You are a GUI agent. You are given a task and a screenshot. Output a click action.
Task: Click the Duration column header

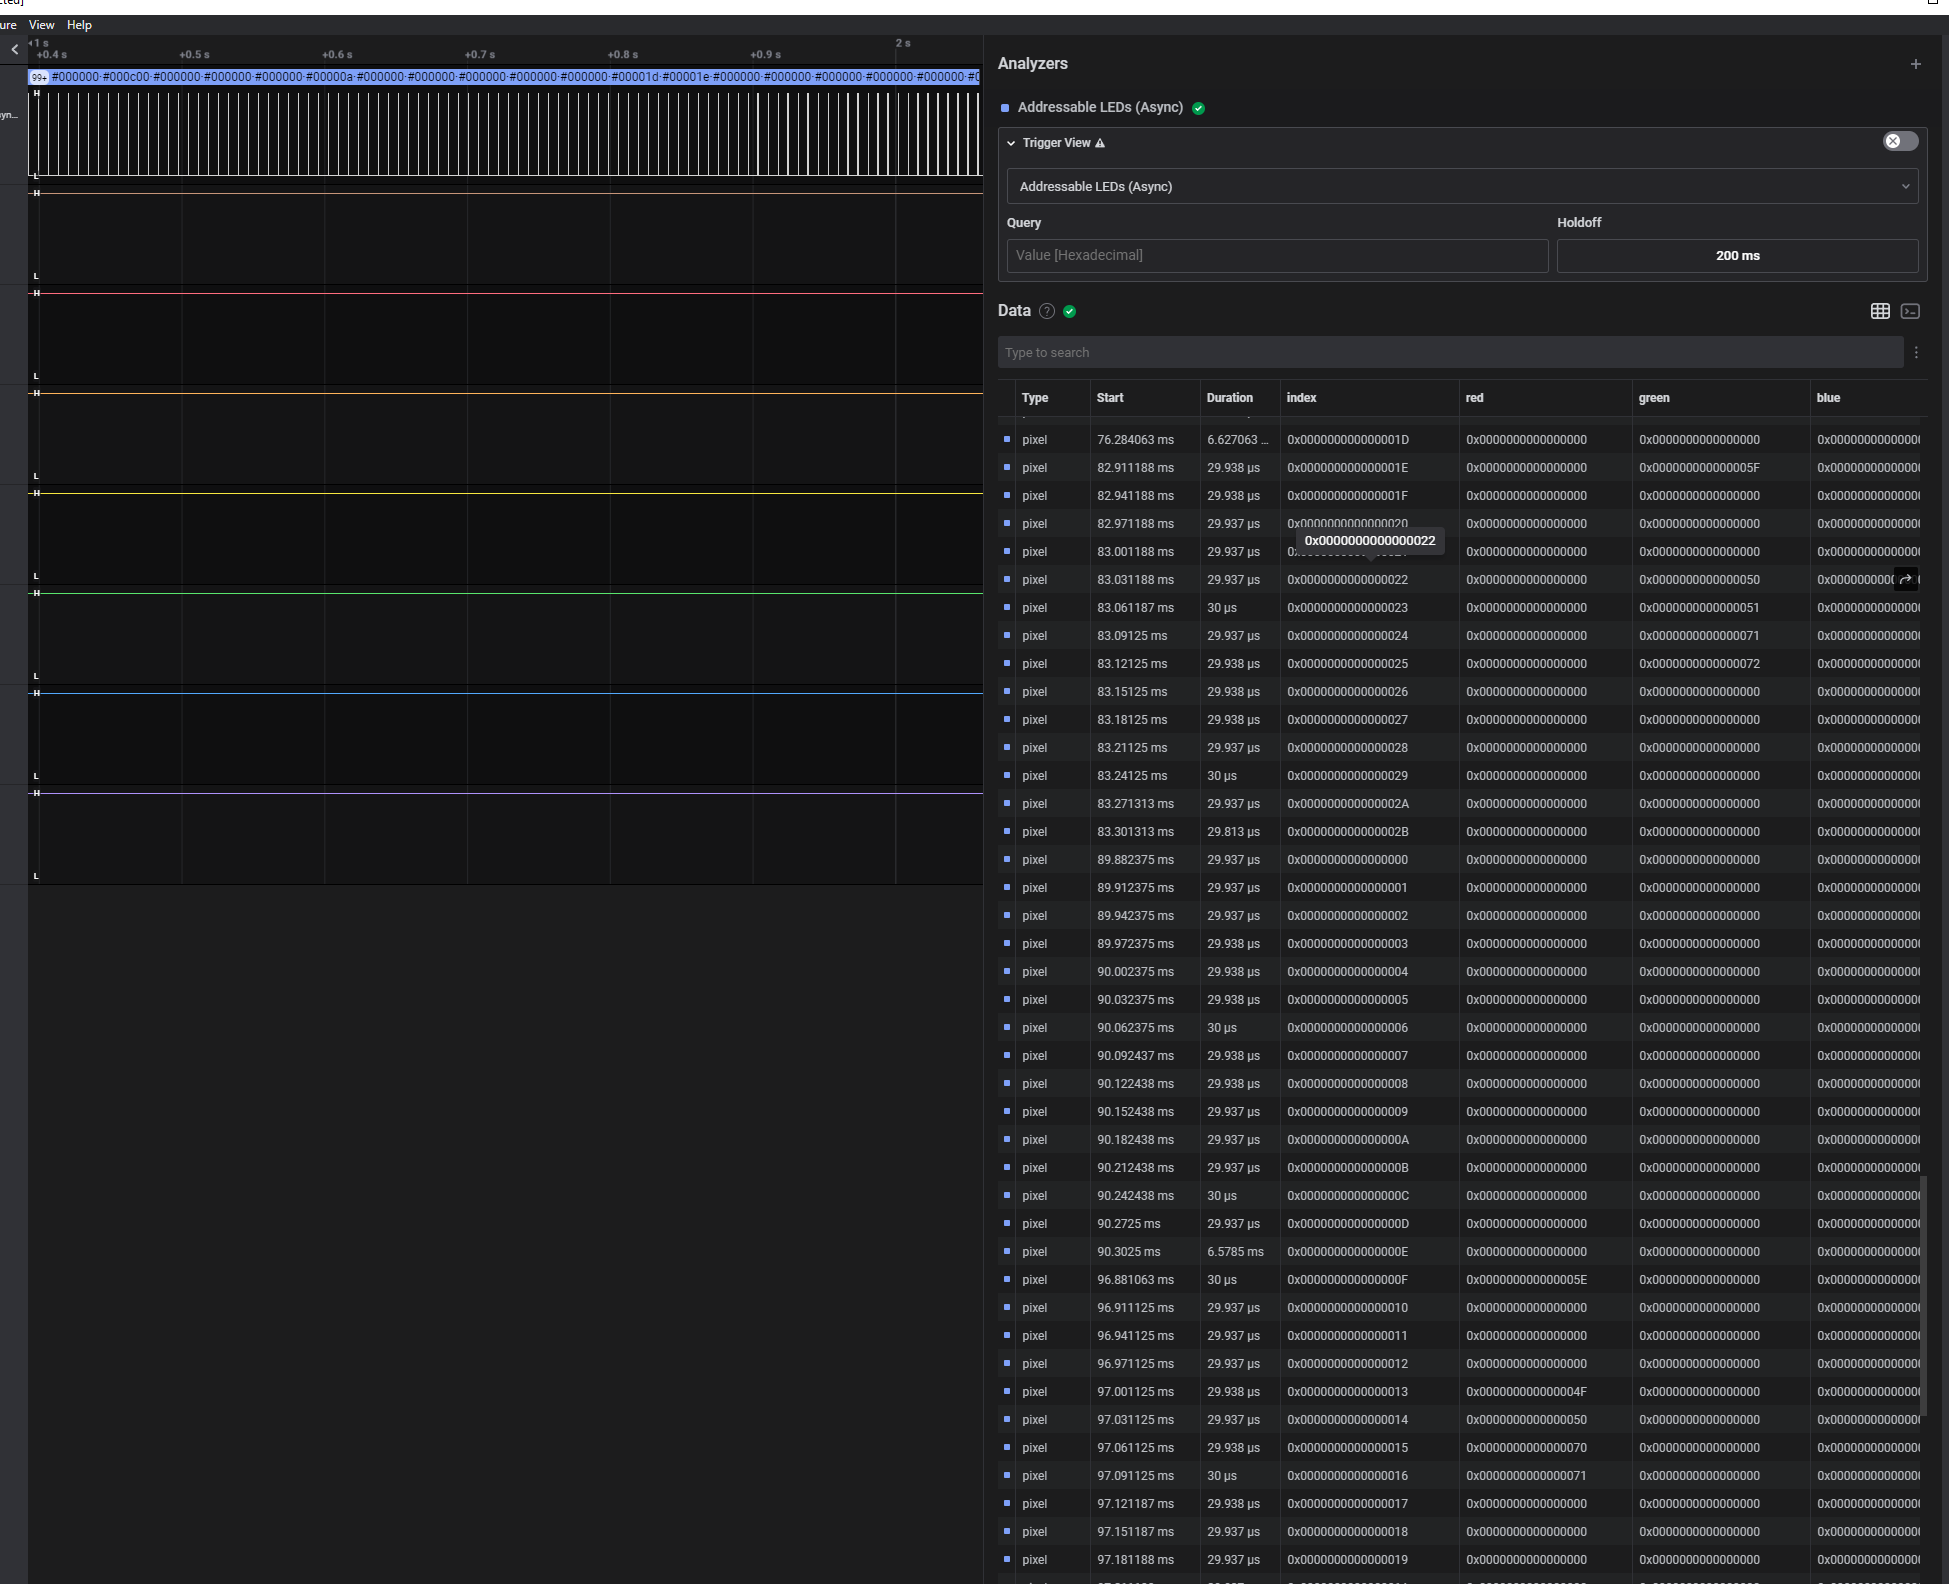coord(1229,398)
